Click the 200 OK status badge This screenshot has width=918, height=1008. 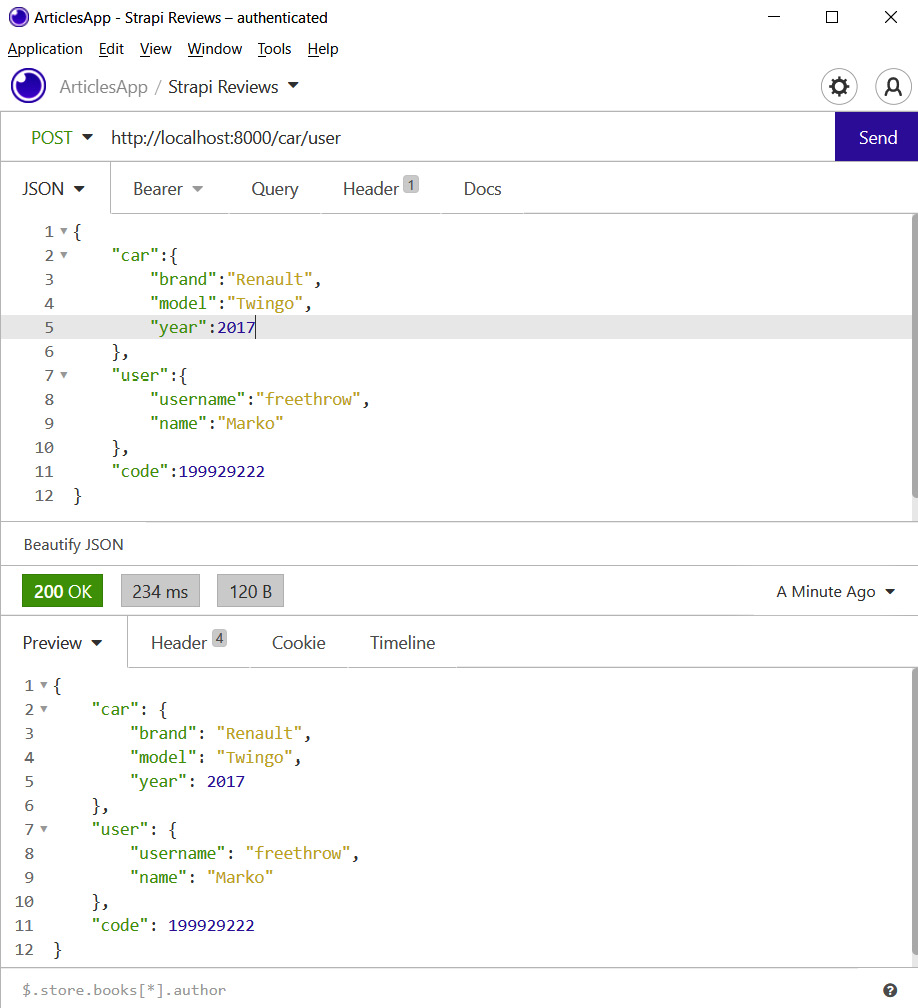click(x=62, y=591)
